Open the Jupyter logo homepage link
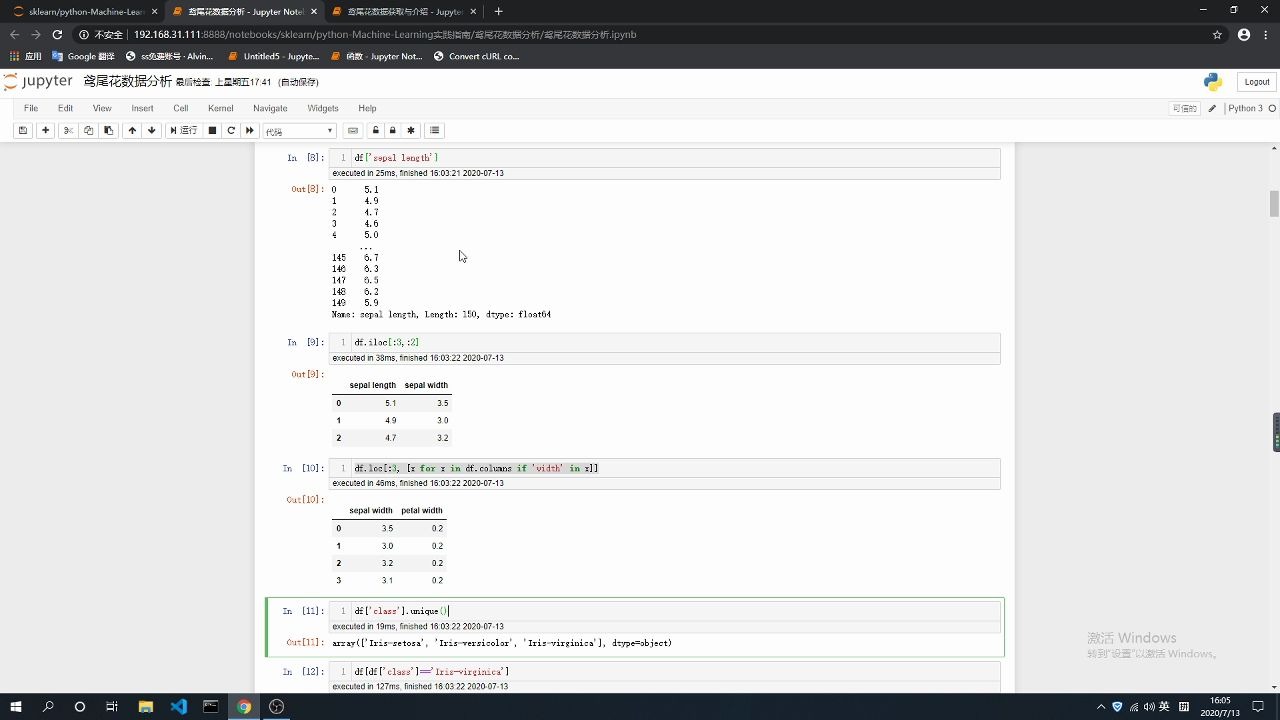This screenshot has height=720, width=1280. 40,81
